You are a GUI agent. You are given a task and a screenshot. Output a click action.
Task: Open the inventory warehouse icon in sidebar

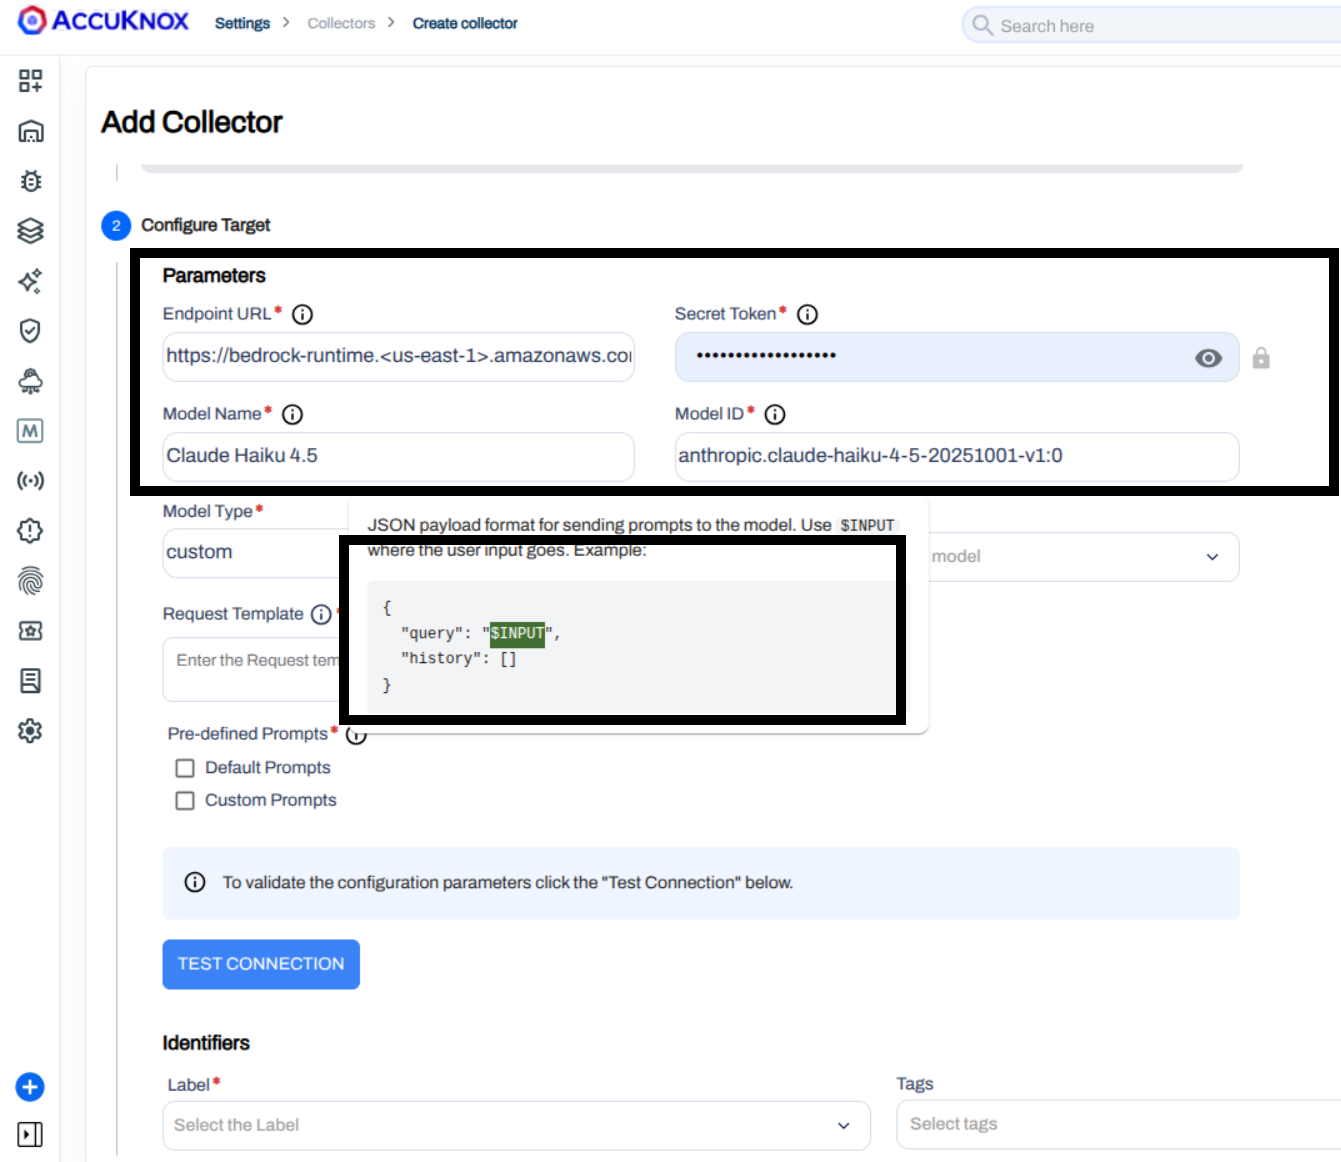31,131
